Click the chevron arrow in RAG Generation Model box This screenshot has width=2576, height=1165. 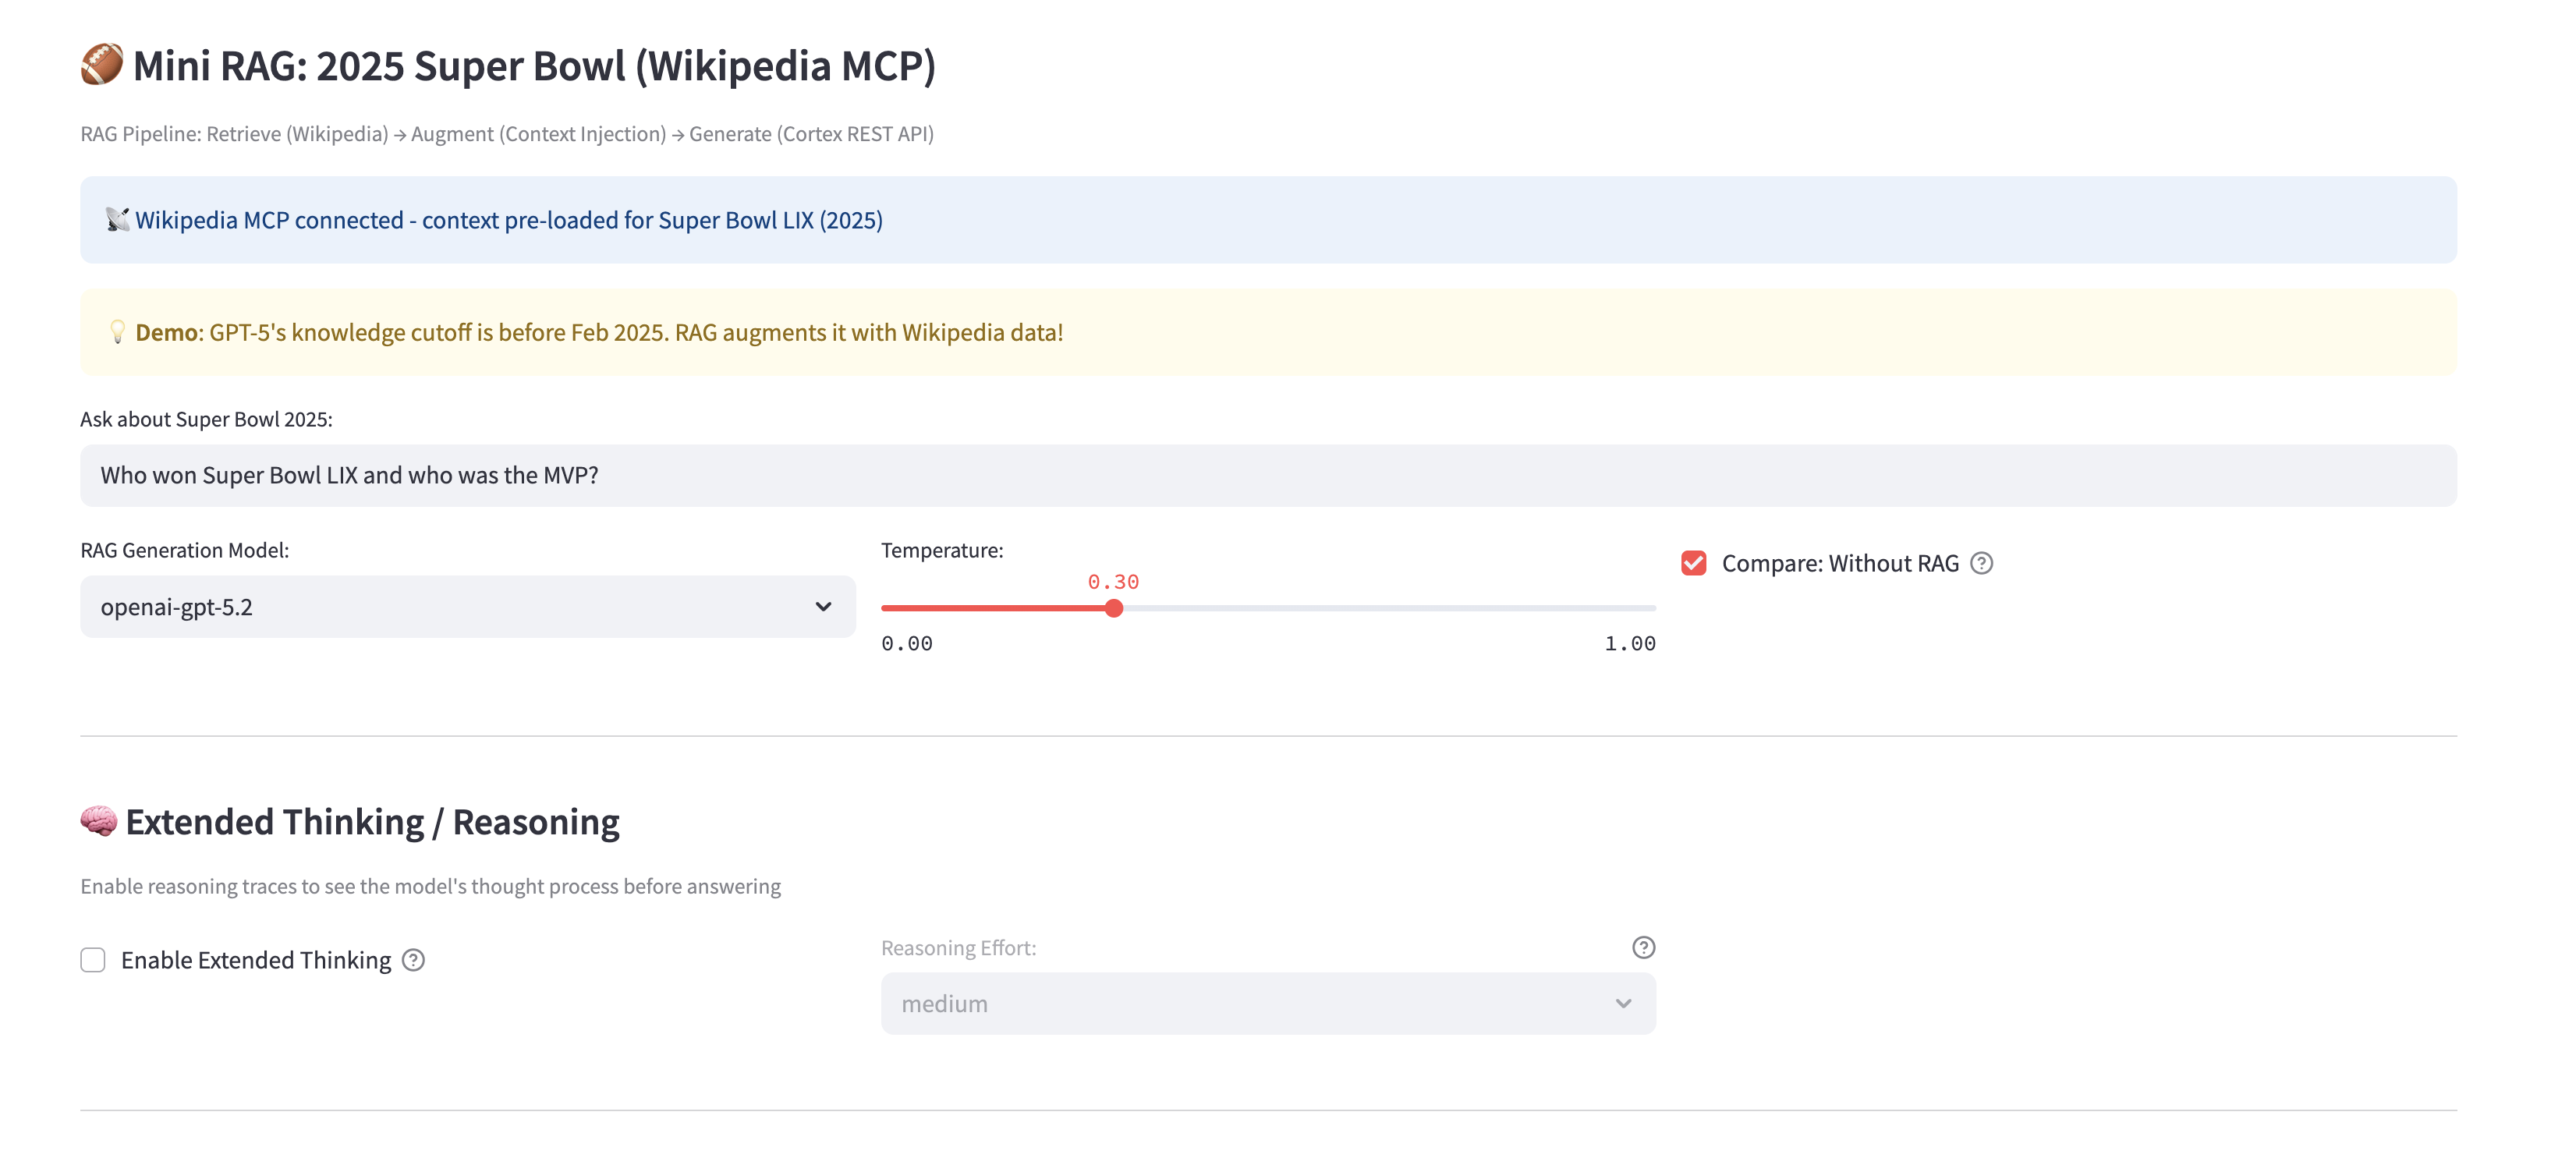pyautogui.click(x=823, y=607)
